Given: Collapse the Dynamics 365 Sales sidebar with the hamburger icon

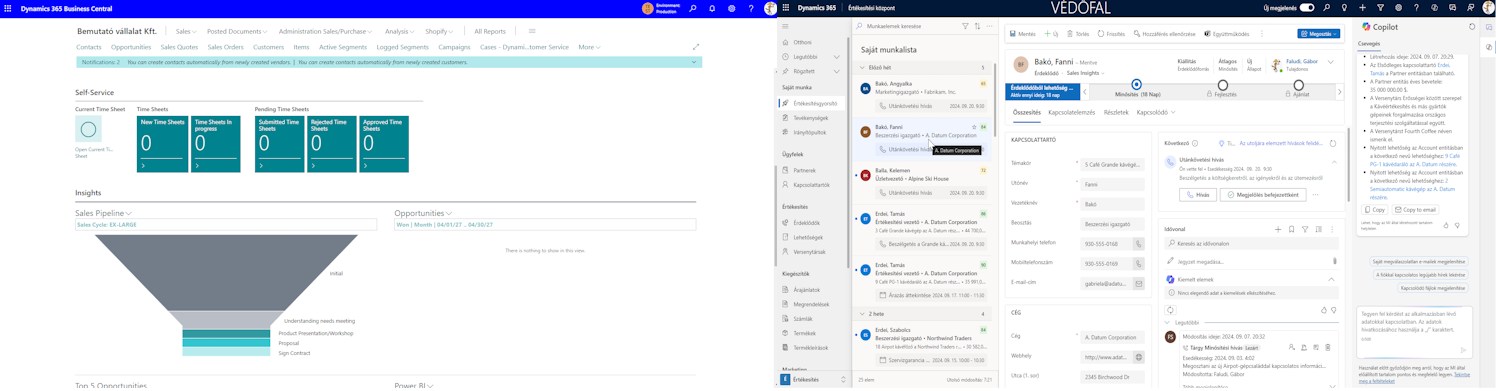Looking at the screenshot, I should (x=785, y=26).
